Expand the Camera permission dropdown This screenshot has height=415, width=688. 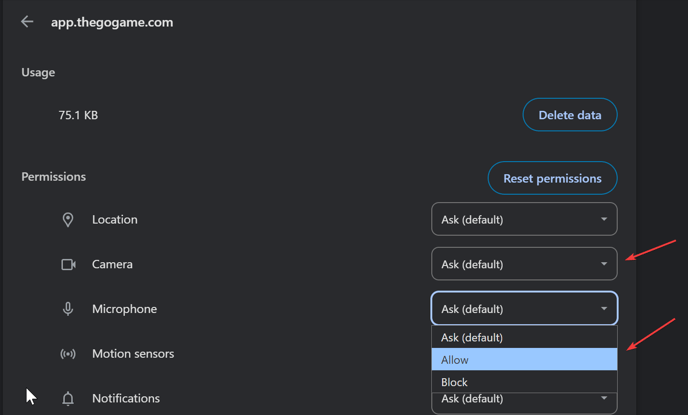[x=524, y=265]
